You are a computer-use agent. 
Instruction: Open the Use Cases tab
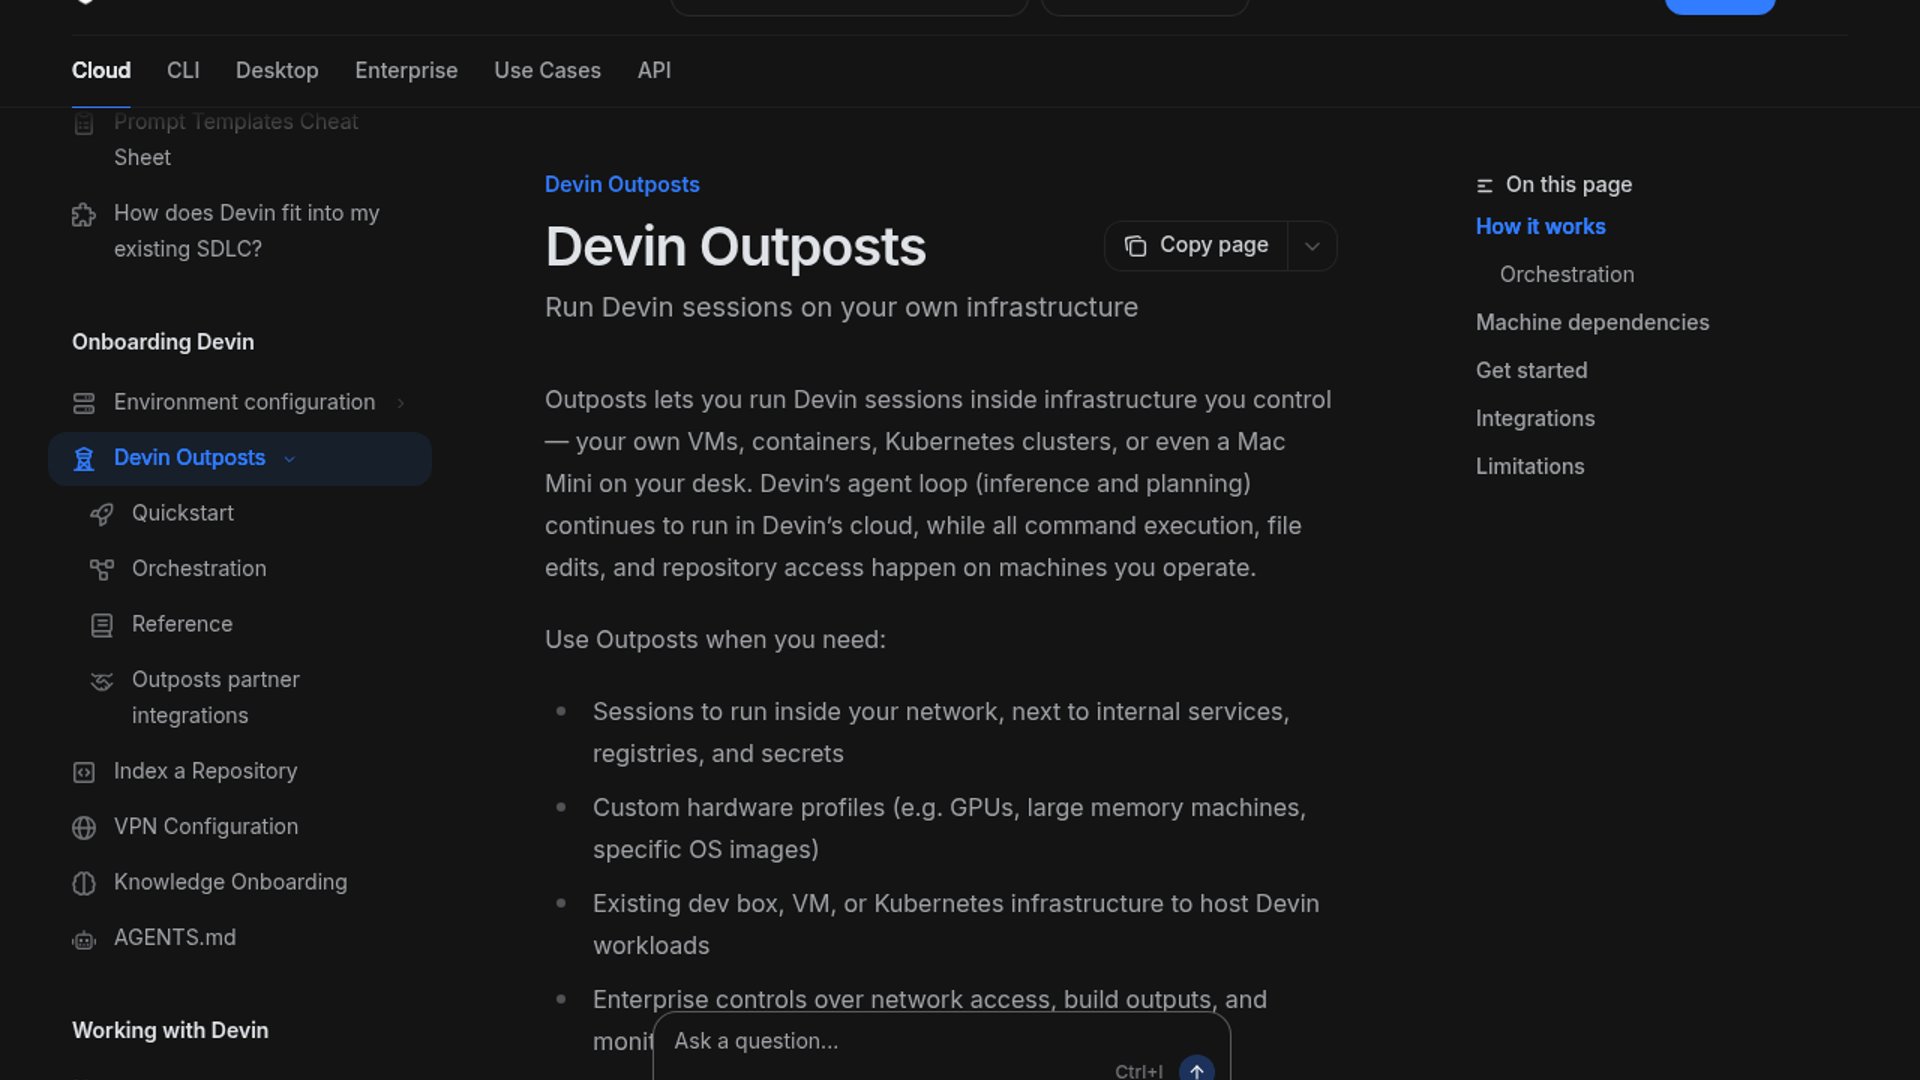(x=547, y=70)
